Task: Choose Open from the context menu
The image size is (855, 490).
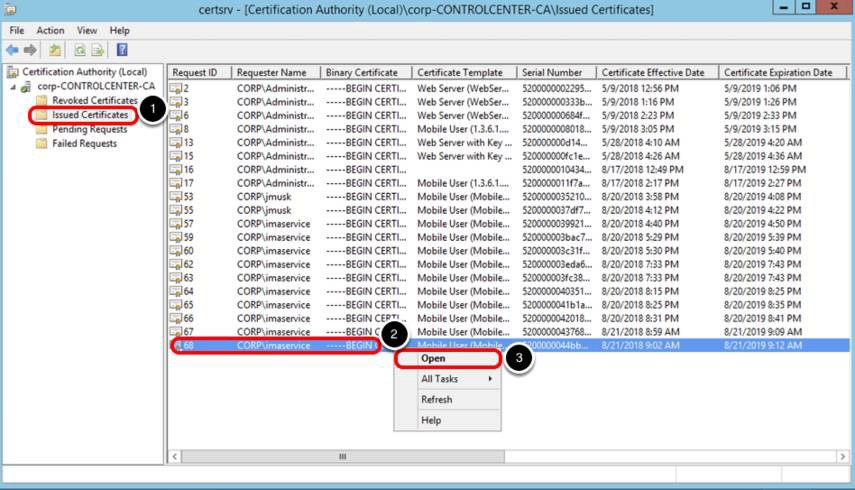Action: 447,359
